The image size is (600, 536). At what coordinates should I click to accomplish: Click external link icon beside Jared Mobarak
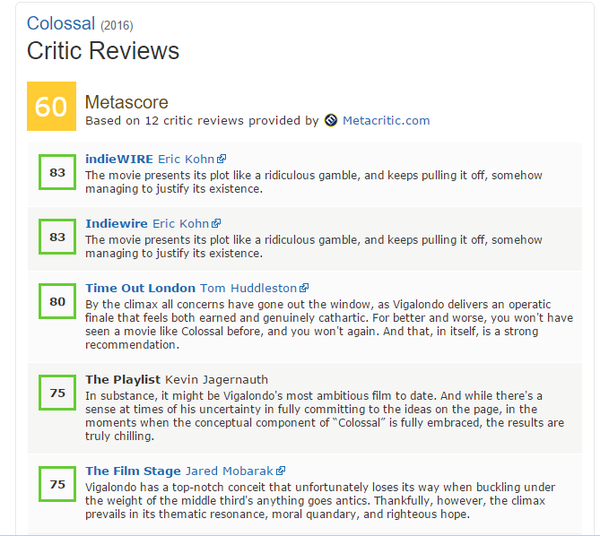281,471
